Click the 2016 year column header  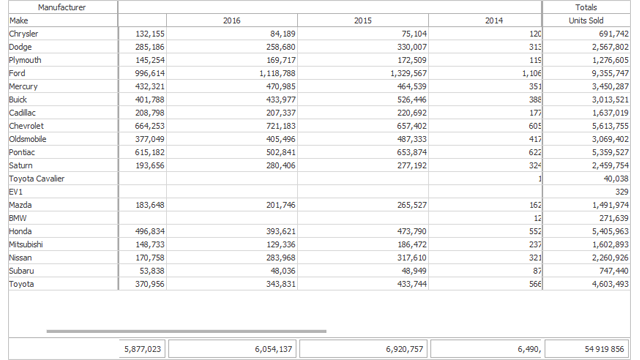click(232, 20)
